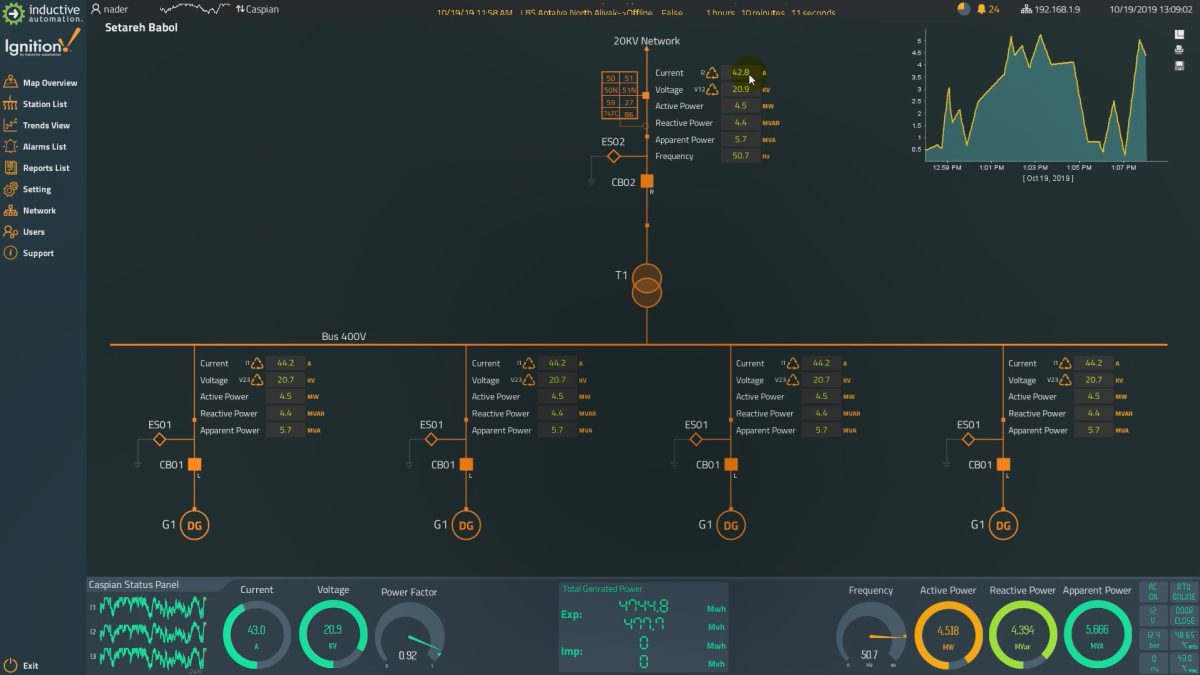Go to Station List in sidebar
Image resolution: width=1200 pixels, height=675 pixels.
coord(36,104)
